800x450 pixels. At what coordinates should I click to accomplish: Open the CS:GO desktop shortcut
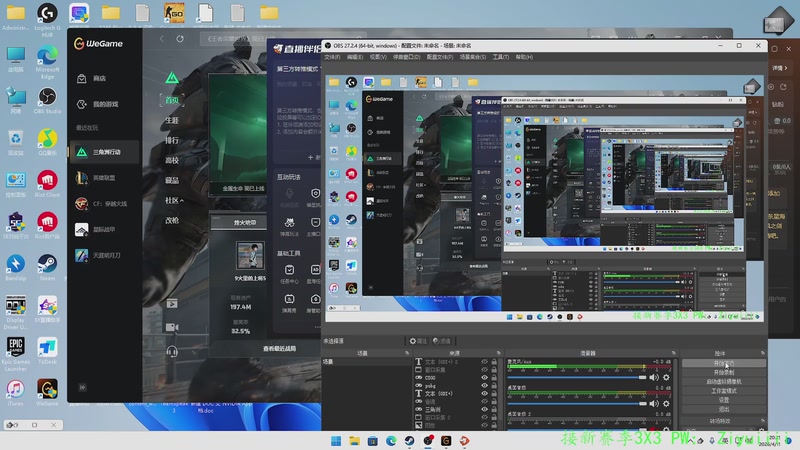[173, 14]
